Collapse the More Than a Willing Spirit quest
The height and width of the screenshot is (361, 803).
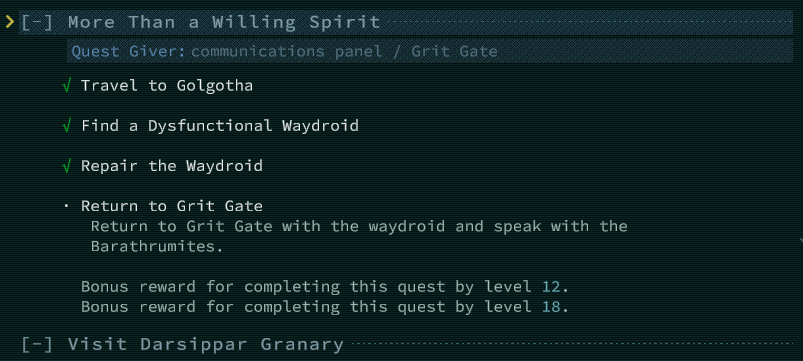click(37, 23)
